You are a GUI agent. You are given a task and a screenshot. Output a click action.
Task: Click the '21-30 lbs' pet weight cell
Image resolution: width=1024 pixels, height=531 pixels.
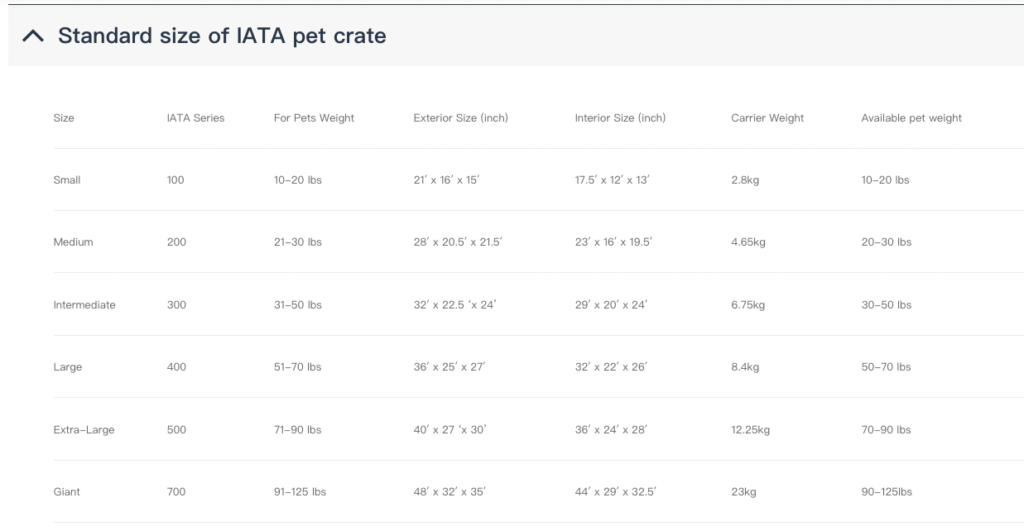[x=298, y=242]
